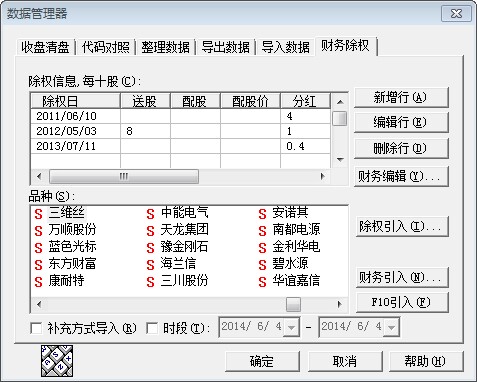Screen dimensions: 477x382
Task: Click the S icon beside 华谊嘉信
Action: click(263, 282)
